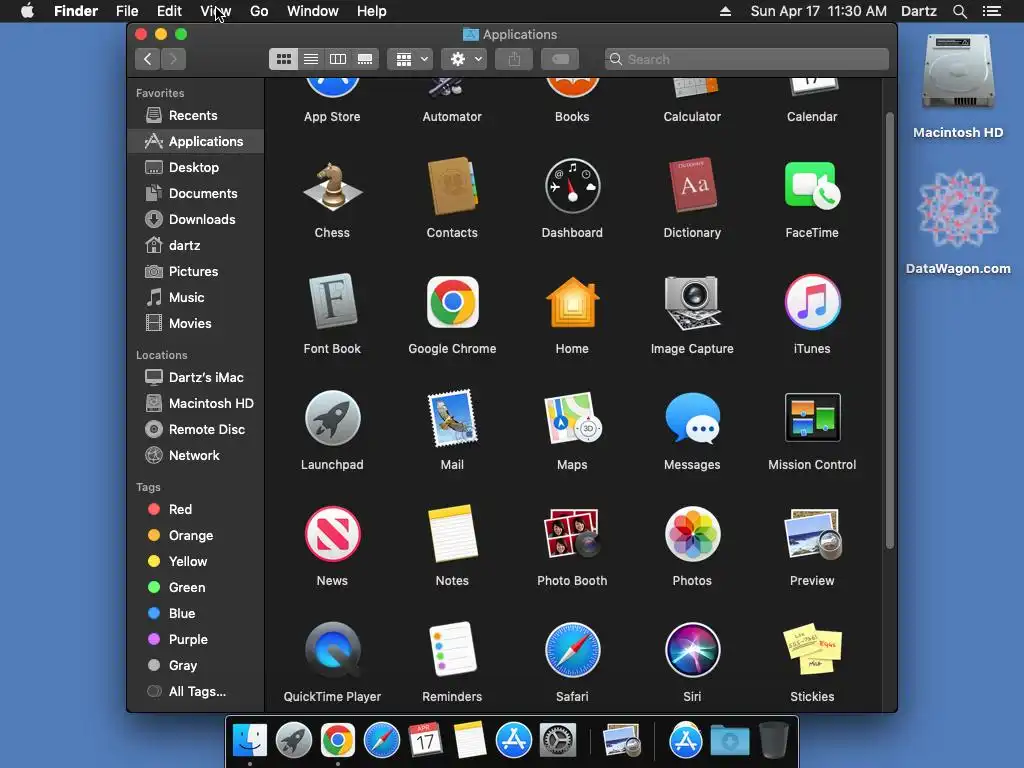Click the Edit Tags toolbar button
Image resolution: width=1024 pixels, height=768 pixels.
tap(560, 59)
